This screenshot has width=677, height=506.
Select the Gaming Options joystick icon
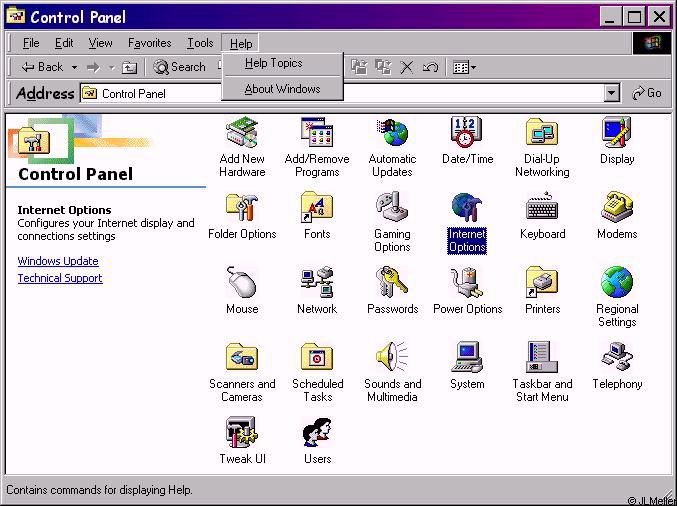coord(392,208)
